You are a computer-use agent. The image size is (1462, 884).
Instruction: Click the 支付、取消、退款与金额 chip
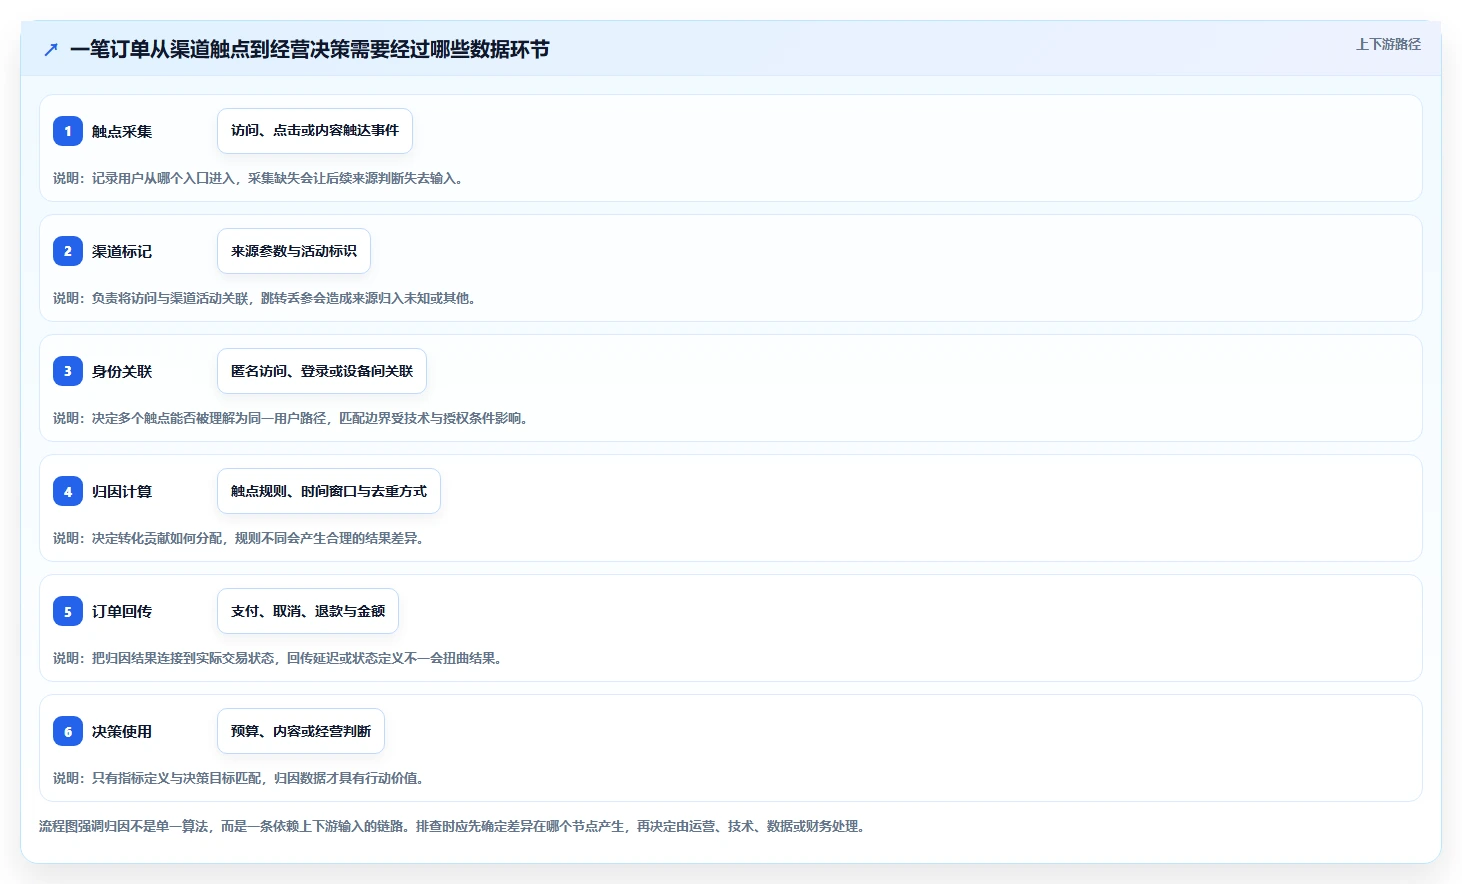[x=308, y=611]
